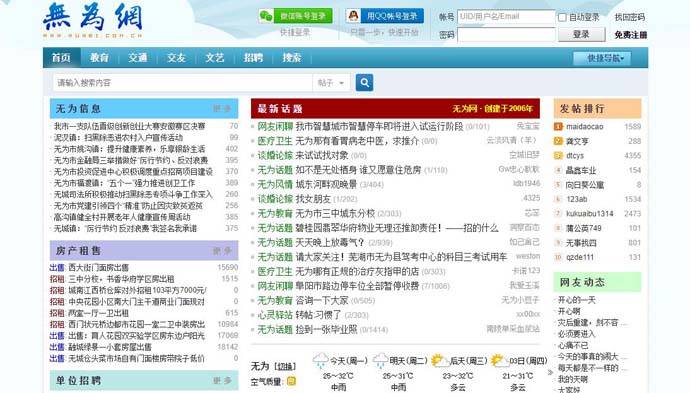The height and width of the screenshot is (393, 690).
Task: Open user kukuaibu1314 in 发帖排行
Action: pyautogui.click(x=589, y=214)
